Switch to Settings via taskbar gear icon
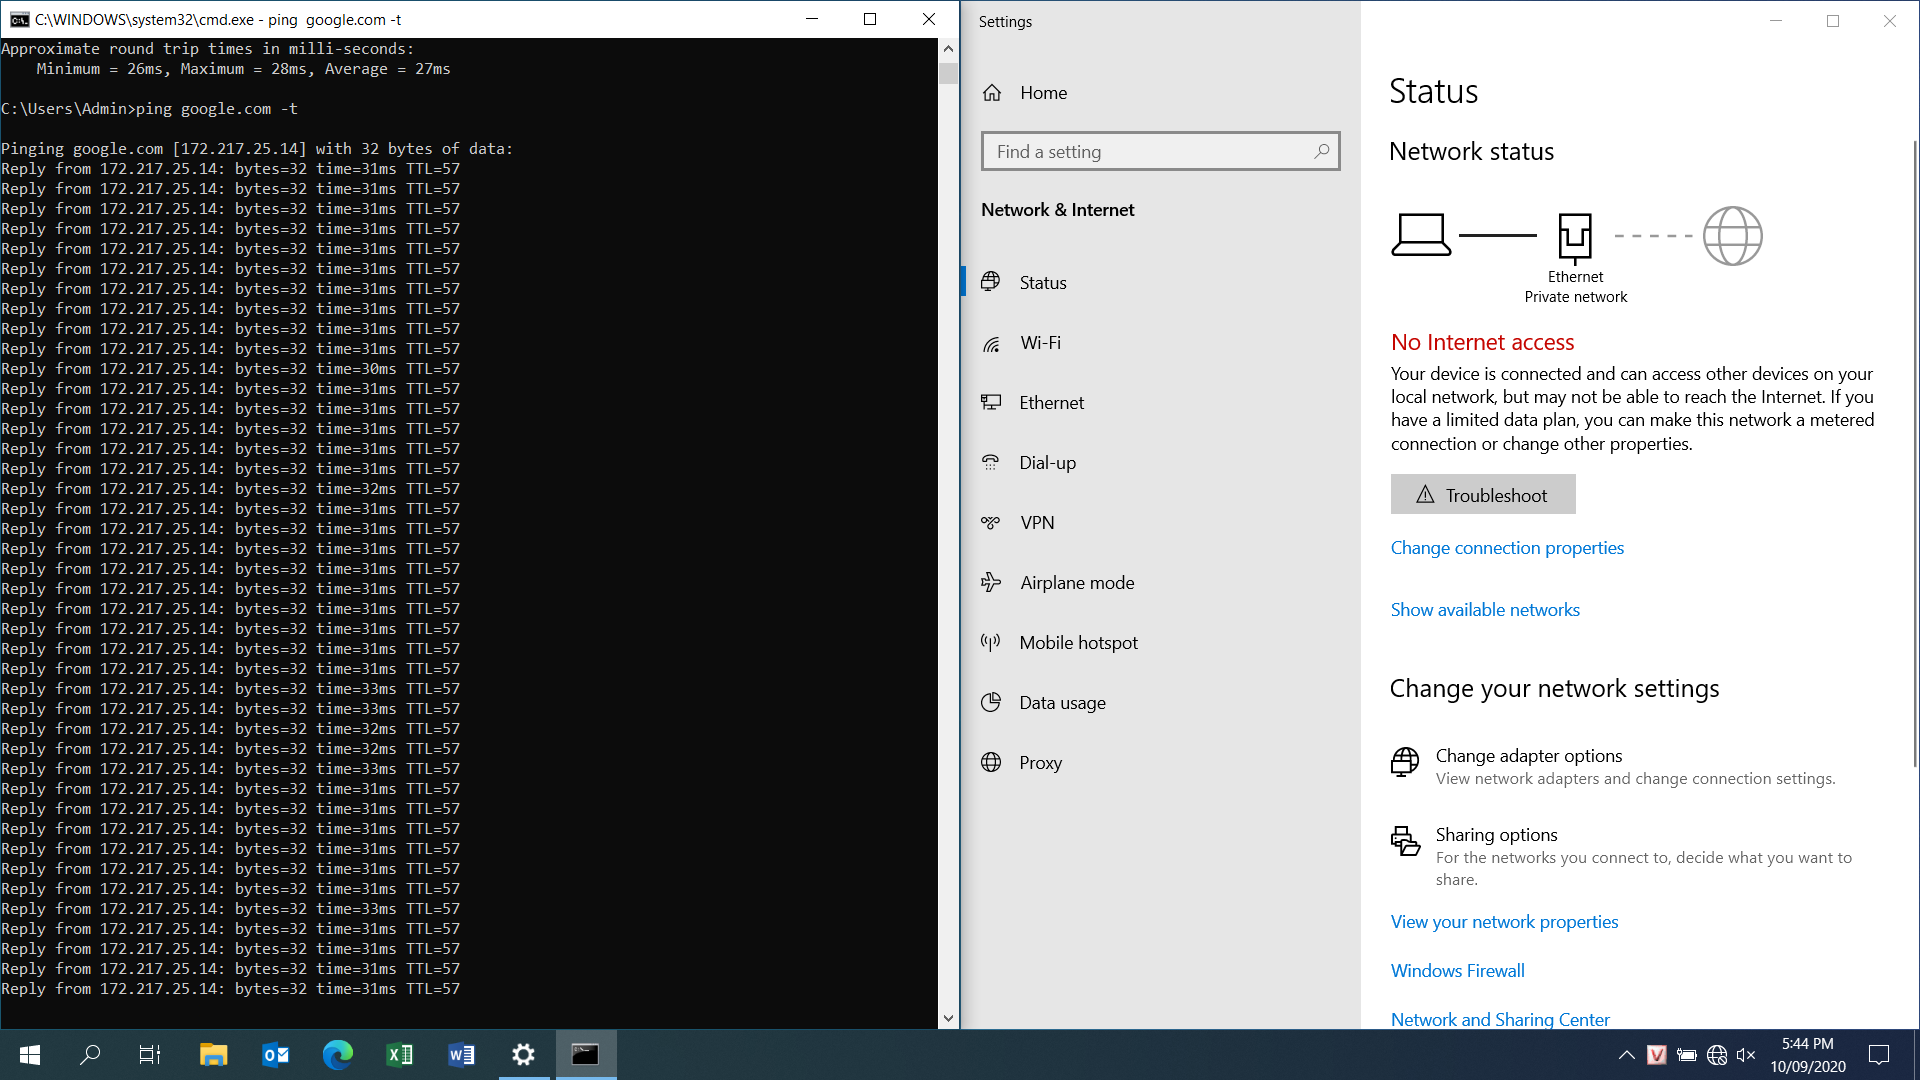Viewport: 1920px width, 1080px height. 523,1055
